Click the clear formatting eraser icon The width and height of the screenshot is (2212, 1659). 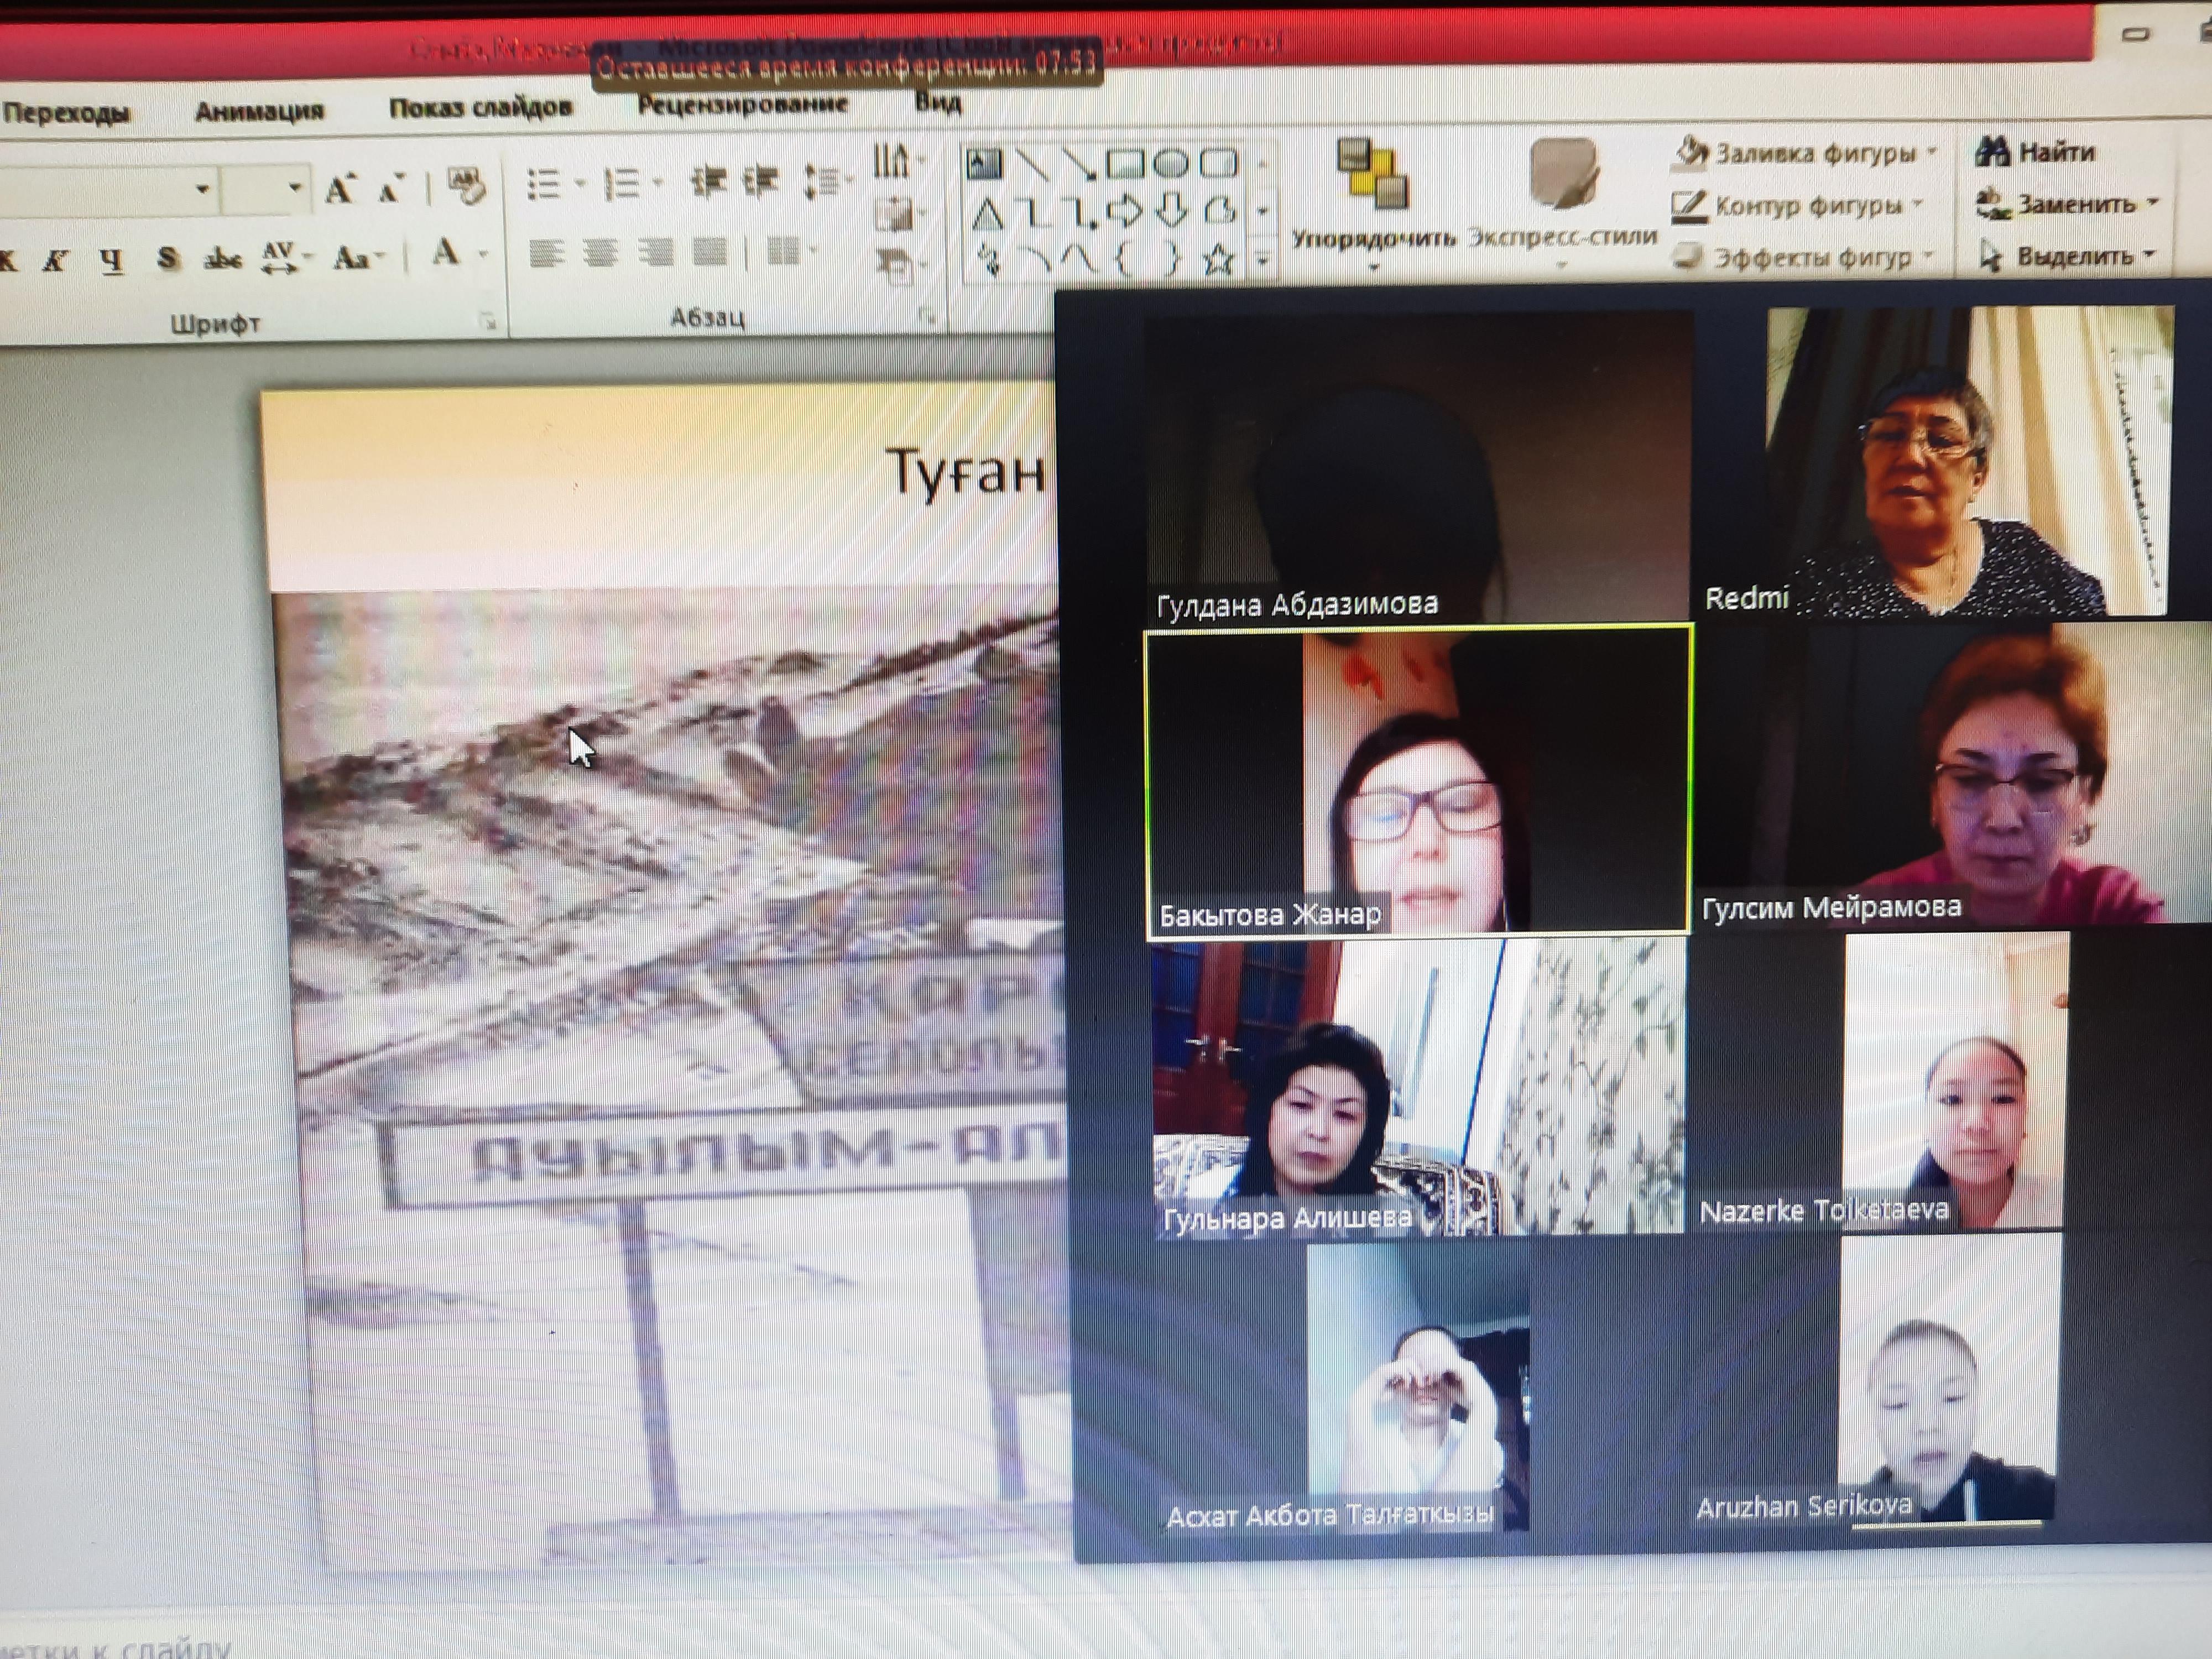coord(466,186)
